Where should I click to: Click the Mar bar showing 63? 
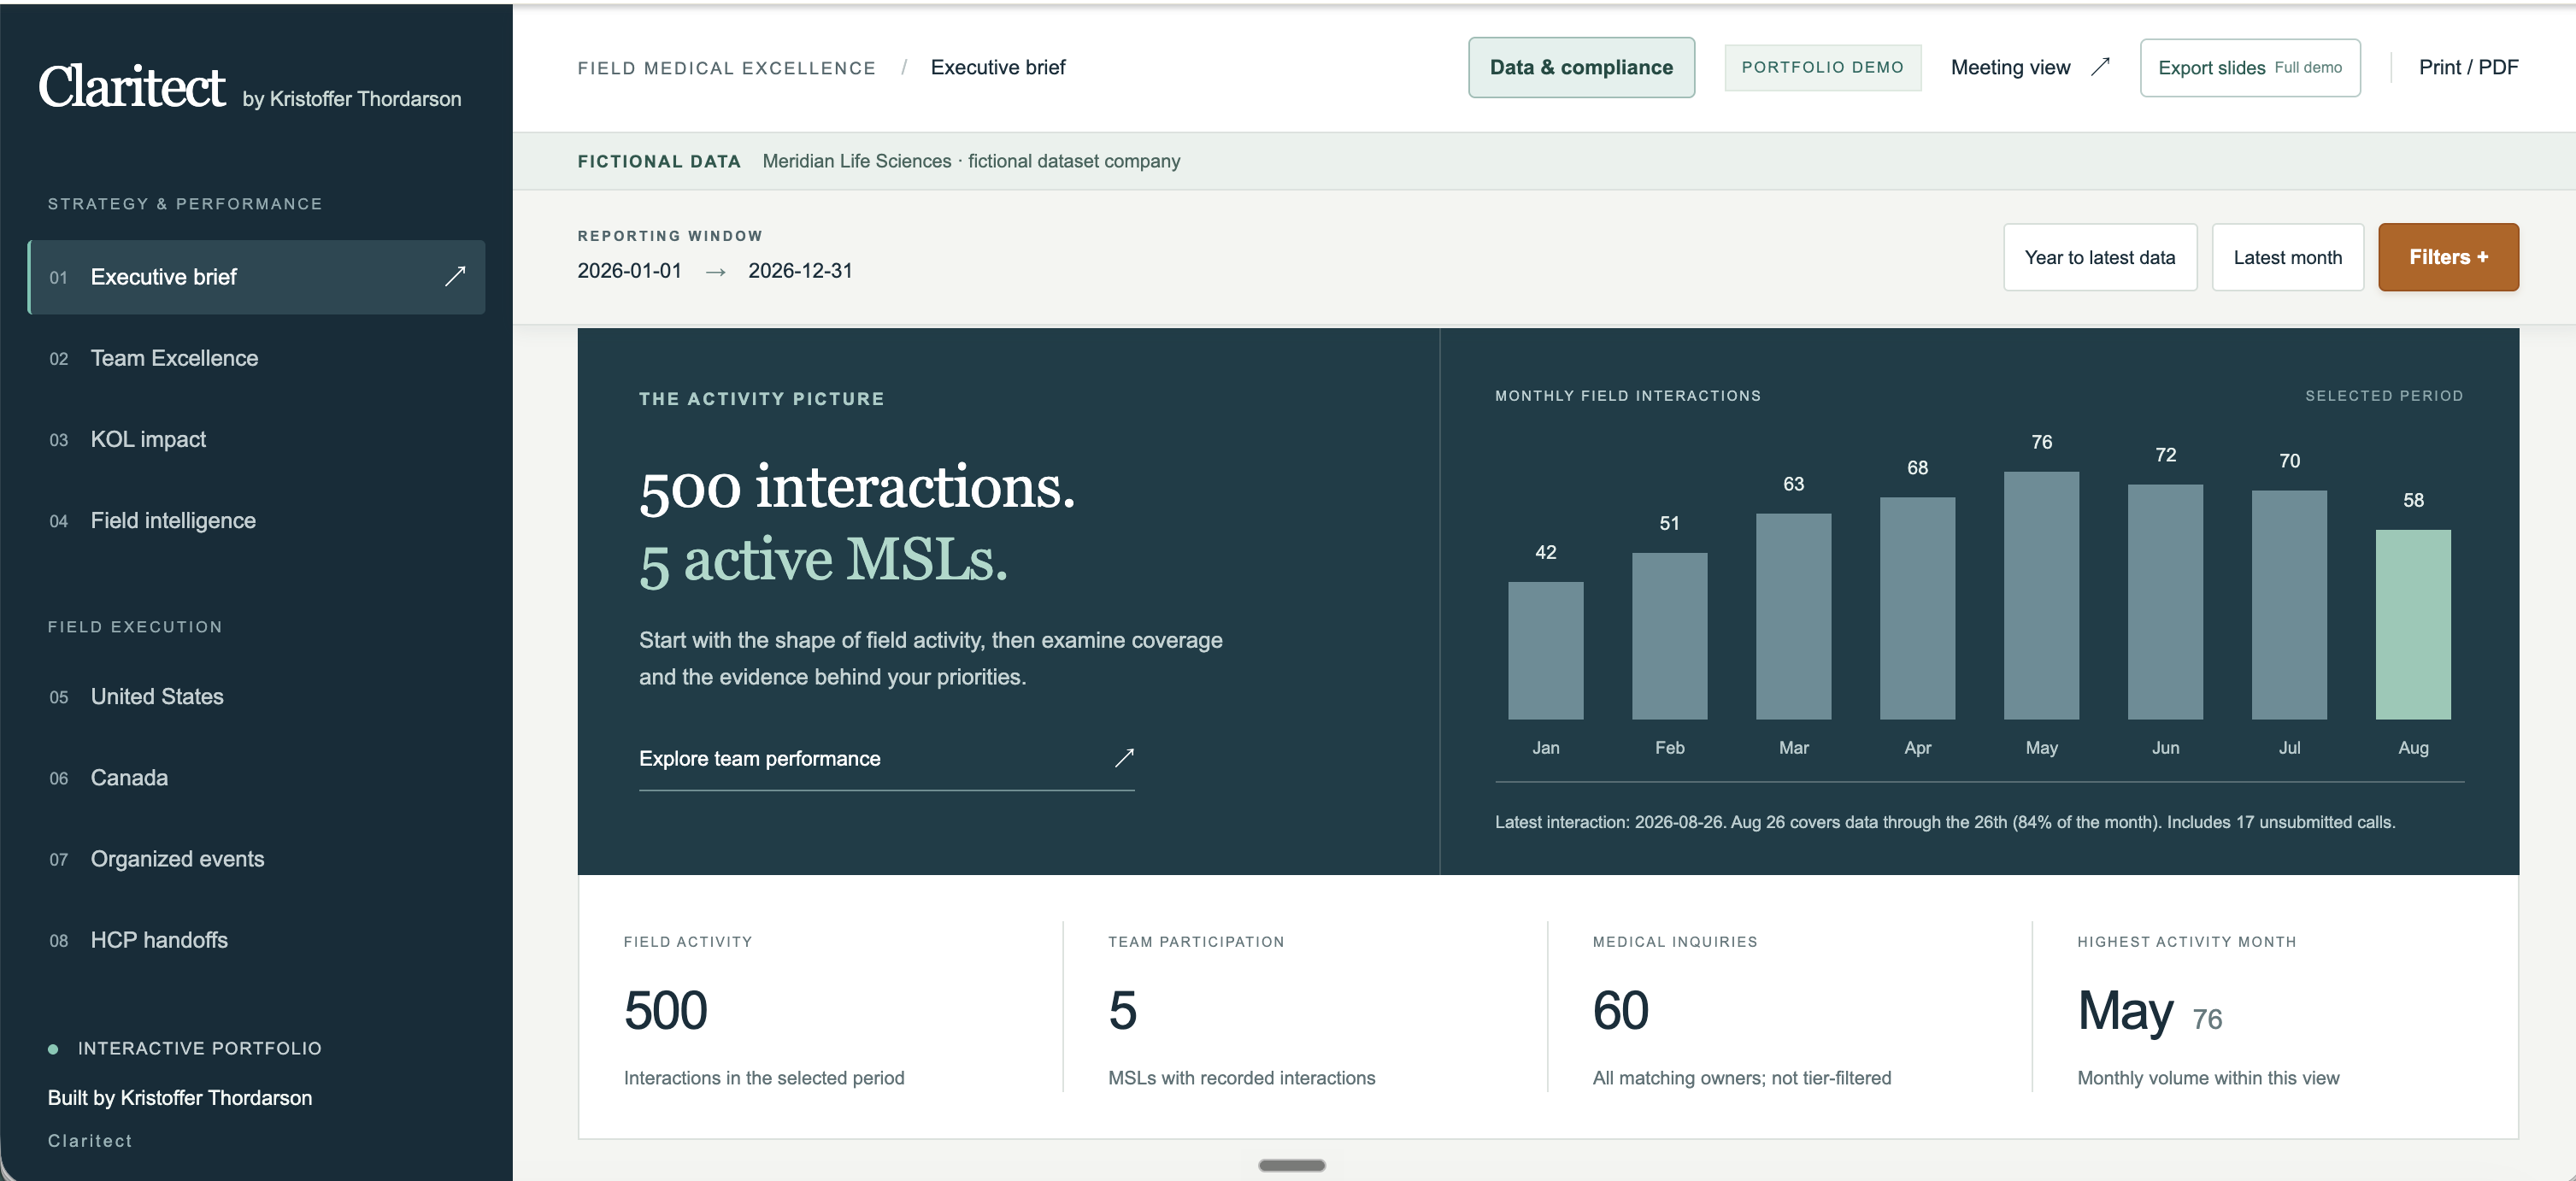coord(1793,616)
